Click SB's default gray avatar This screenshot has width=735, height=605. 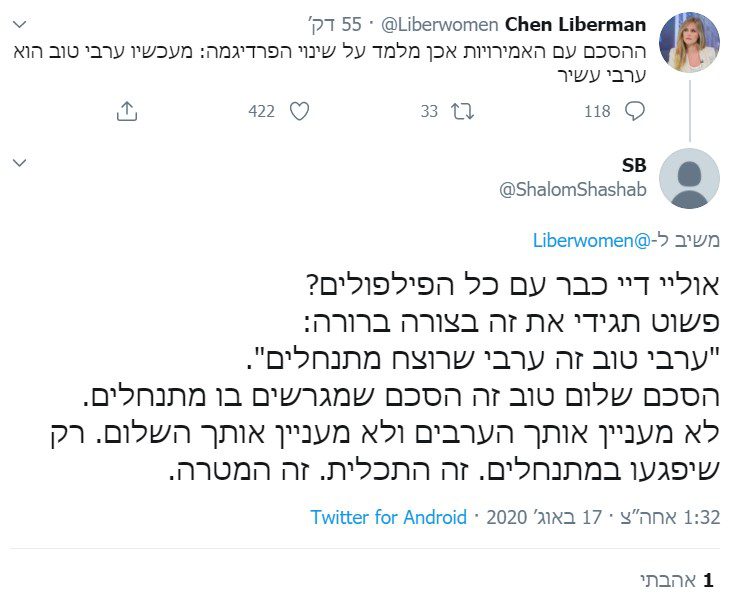click(690, 178)
